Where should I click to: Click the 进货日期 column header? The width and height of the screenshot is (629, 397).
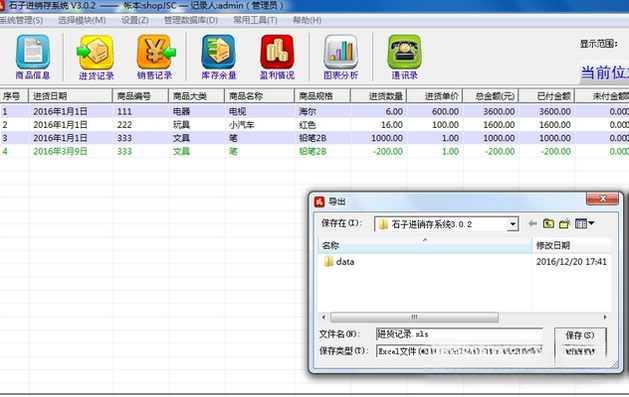pos(71,96)
